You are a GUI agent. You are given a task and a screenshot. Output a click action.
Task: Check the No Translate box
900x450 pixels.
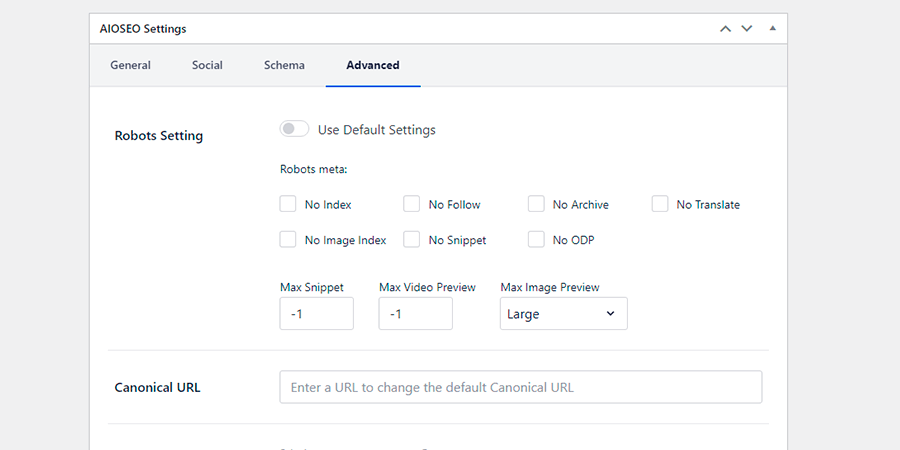tap(660, 204)
